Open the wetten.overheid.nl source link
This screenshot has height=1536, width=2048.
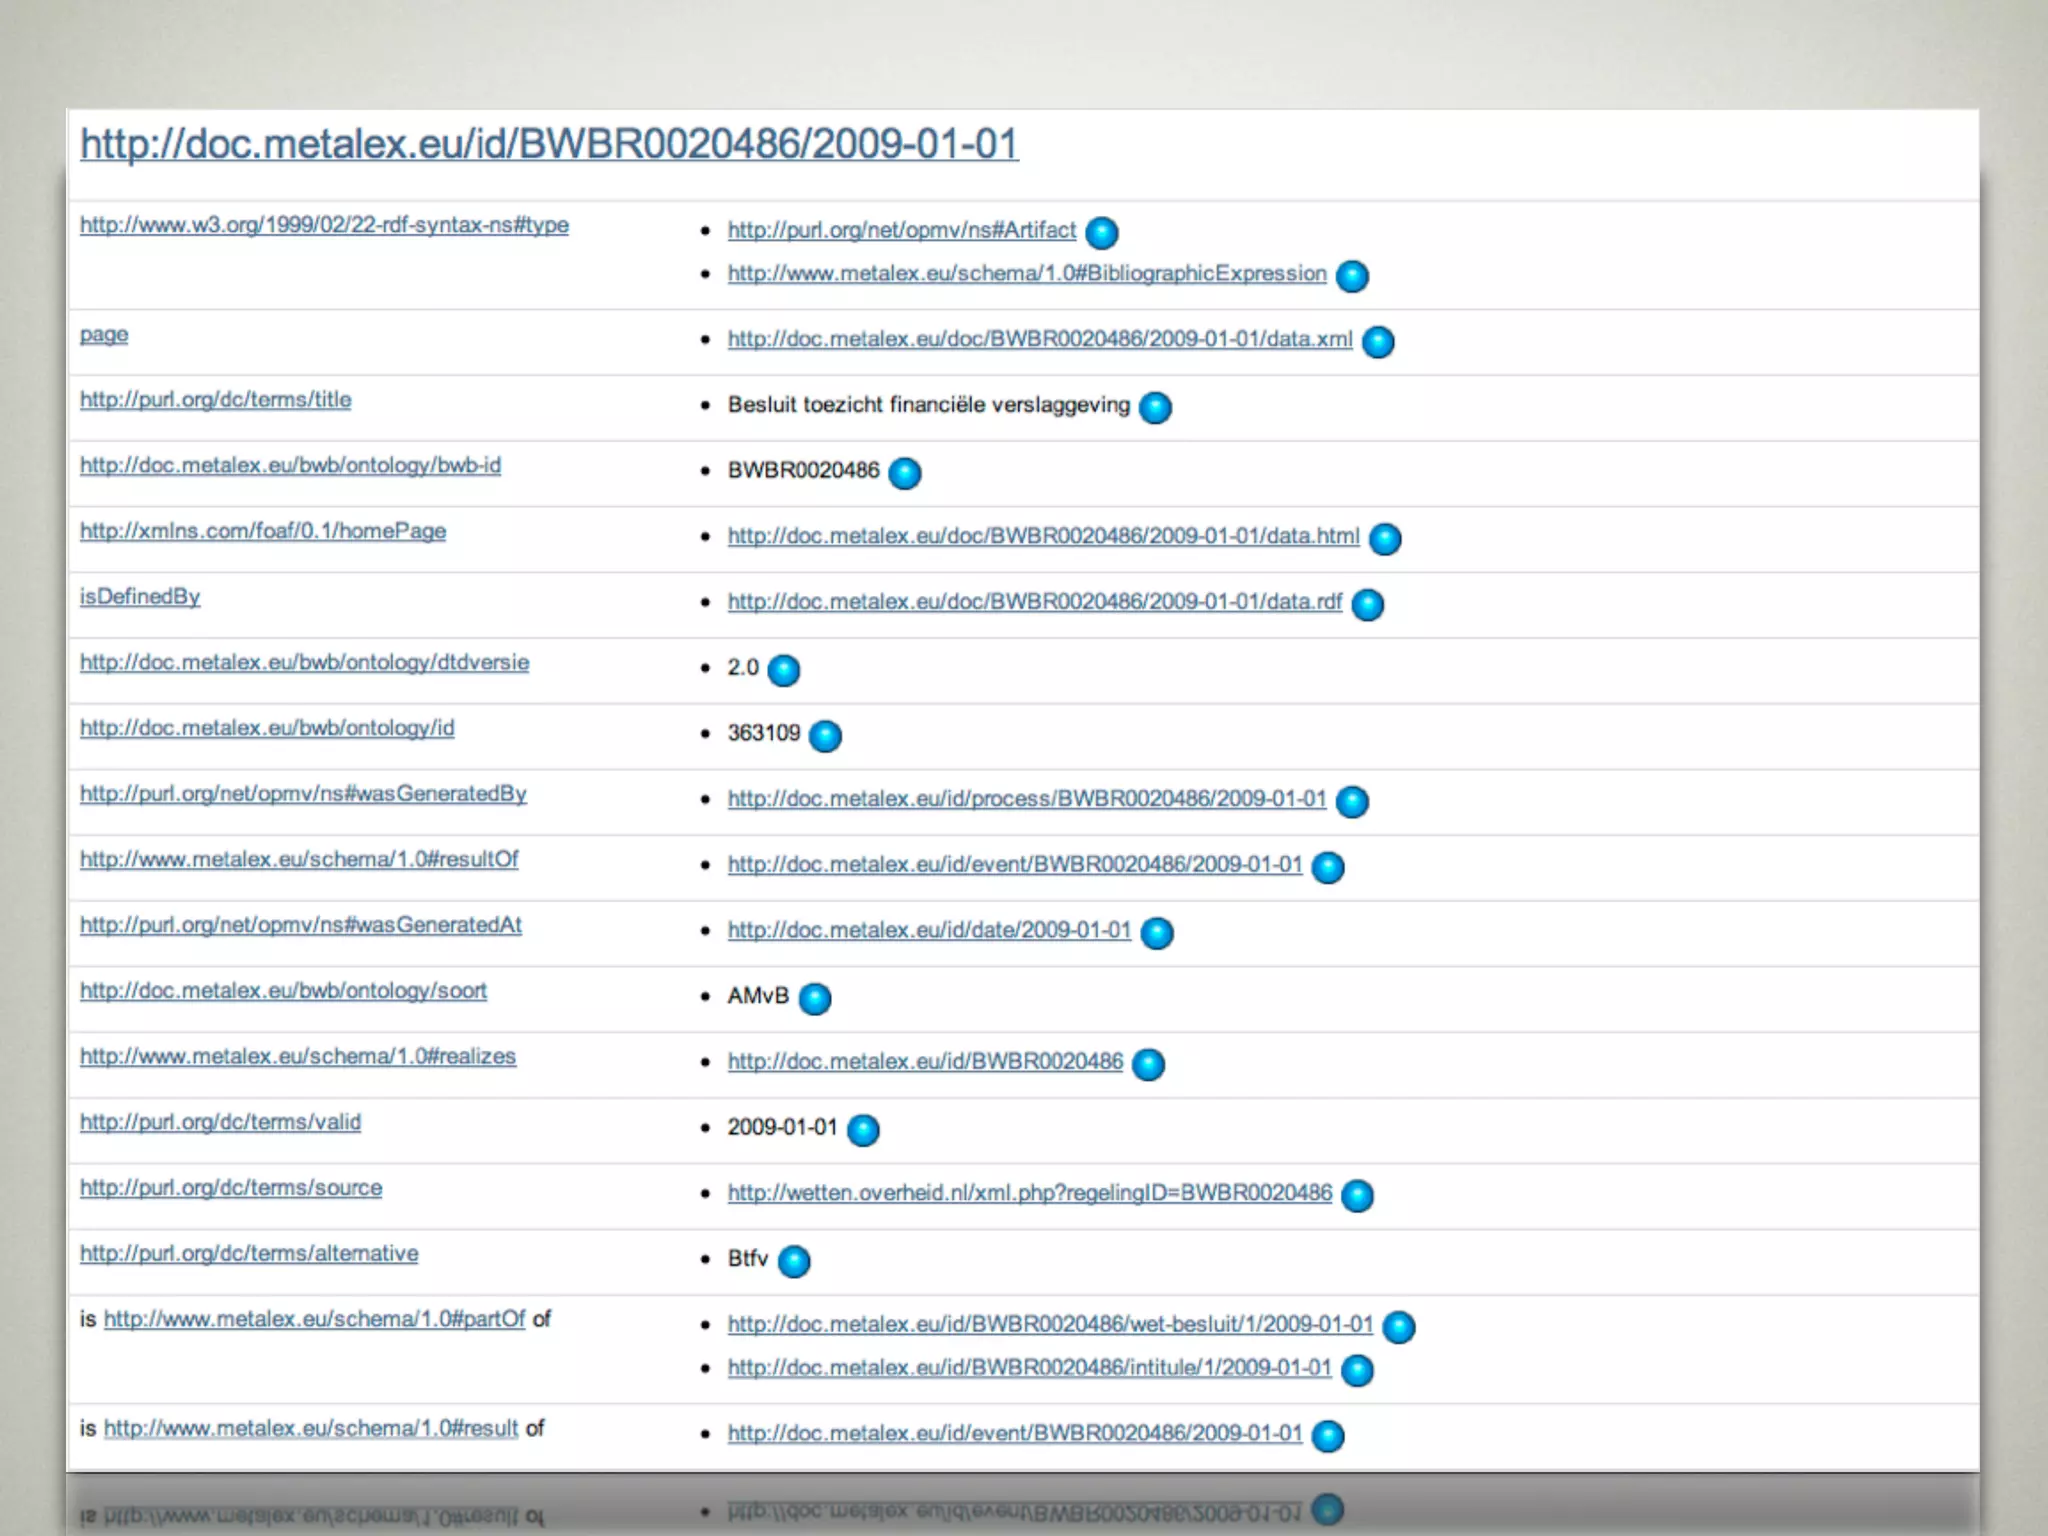pos(1029,1193)
